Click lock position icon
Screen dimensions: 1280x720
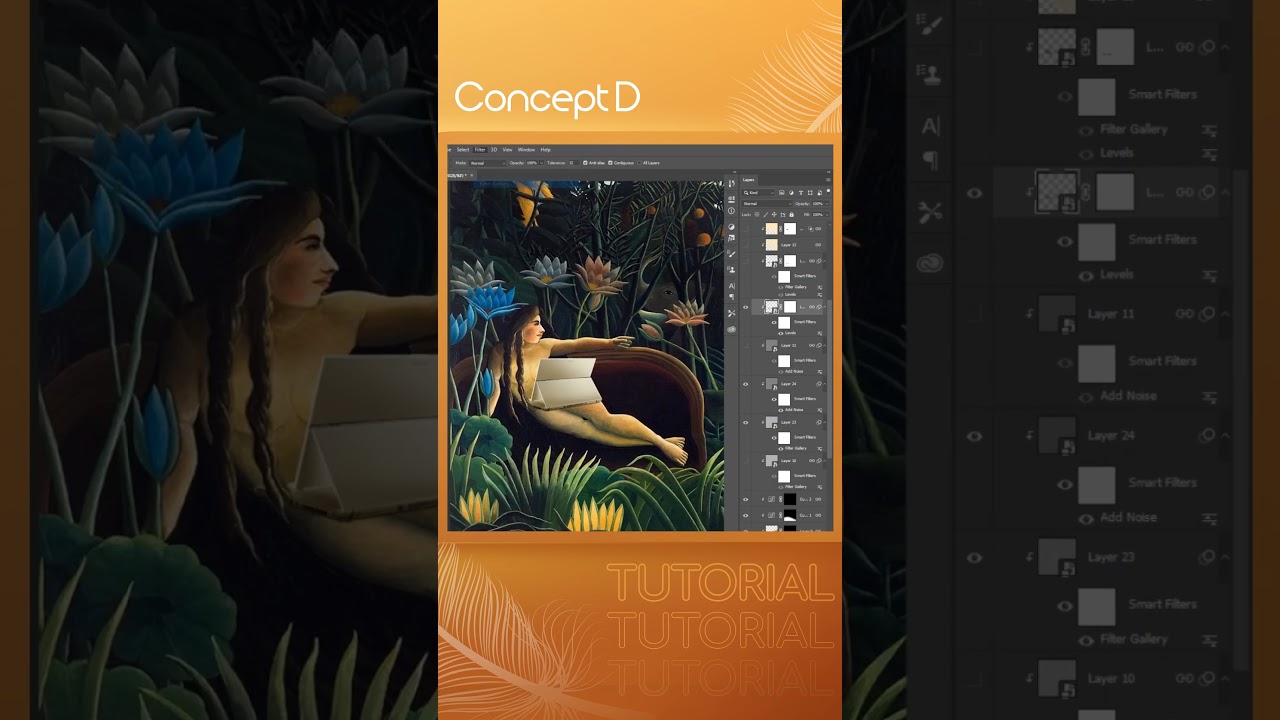point(774,214)
